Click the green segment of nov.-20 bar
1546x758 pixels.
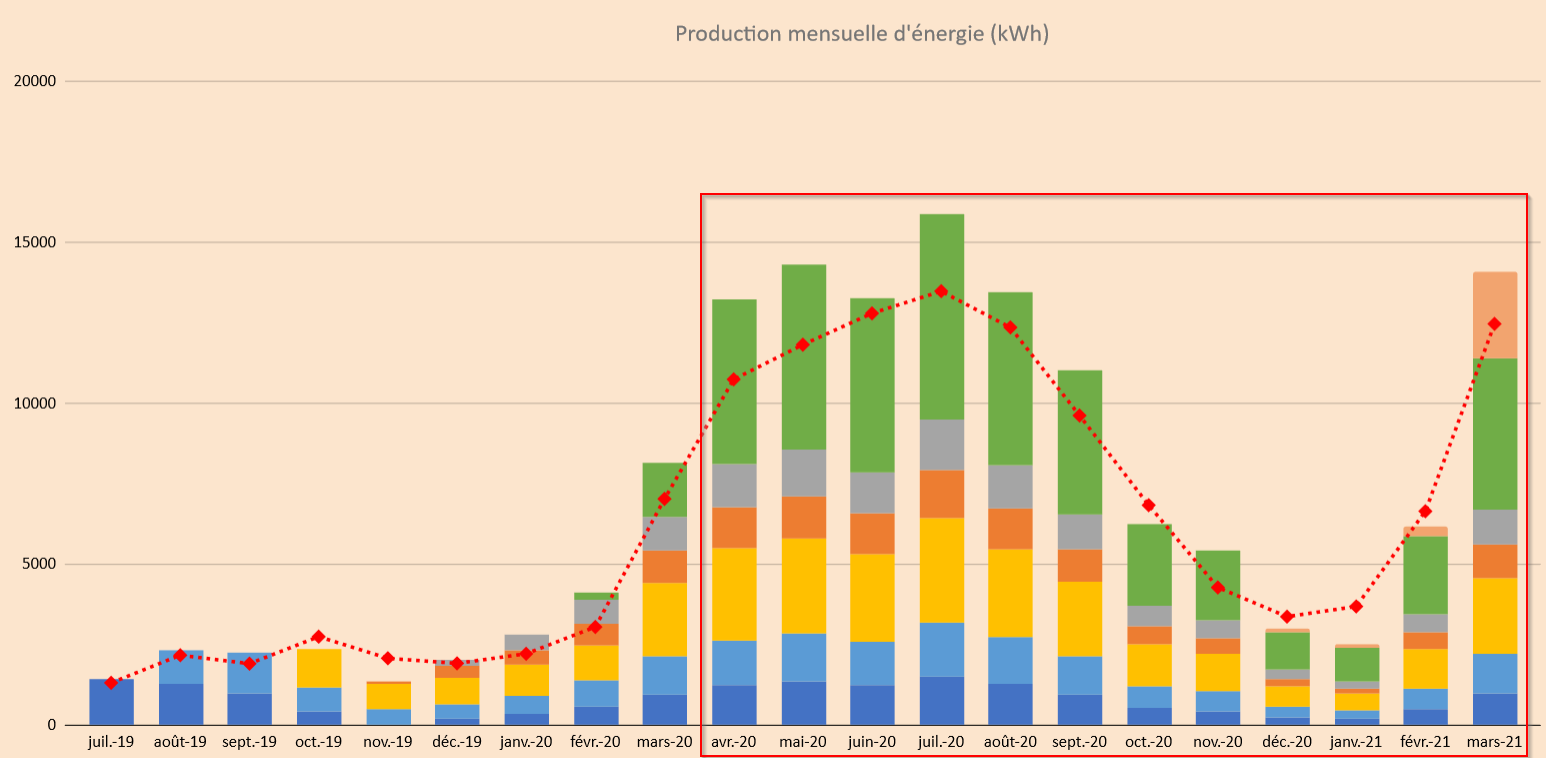coord(1218,585)
